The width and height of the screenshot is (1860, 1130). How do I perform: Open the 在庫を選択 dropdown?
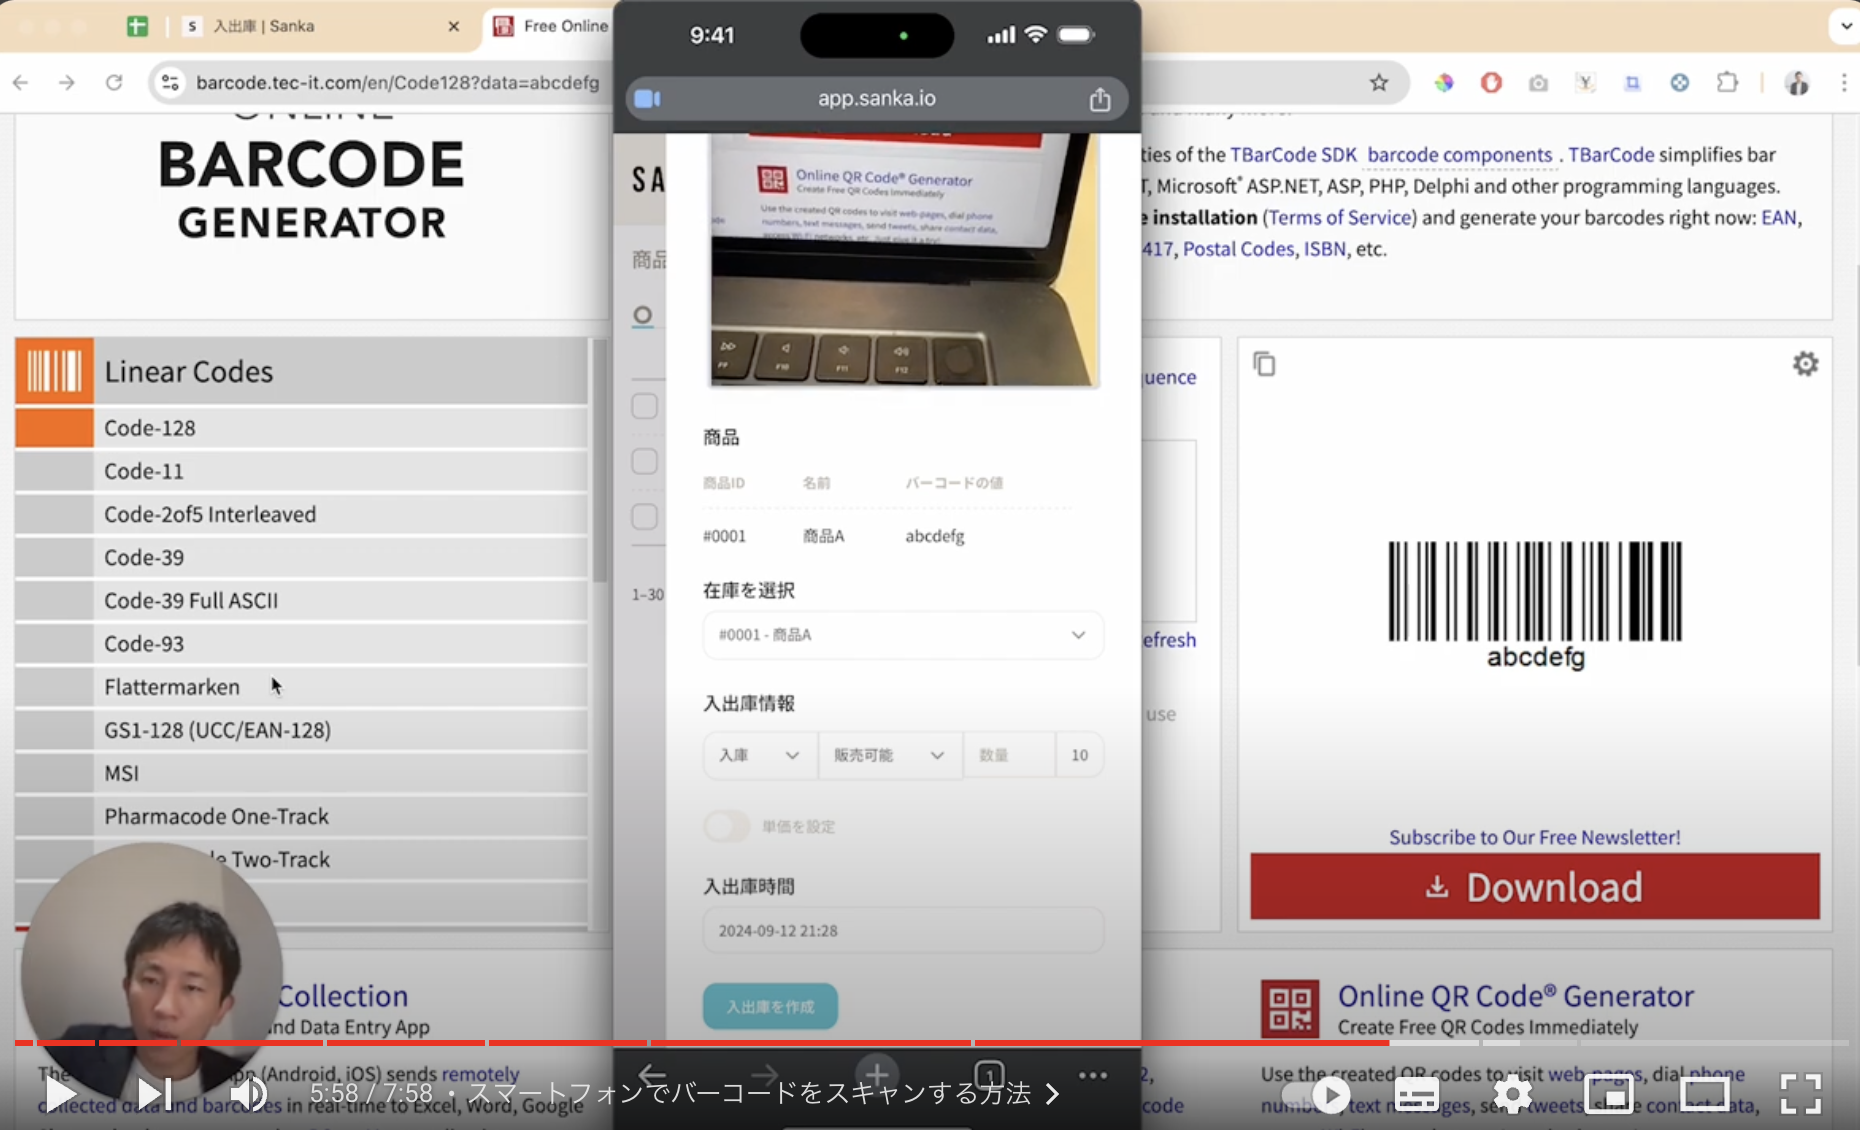[x=903, y=635]
